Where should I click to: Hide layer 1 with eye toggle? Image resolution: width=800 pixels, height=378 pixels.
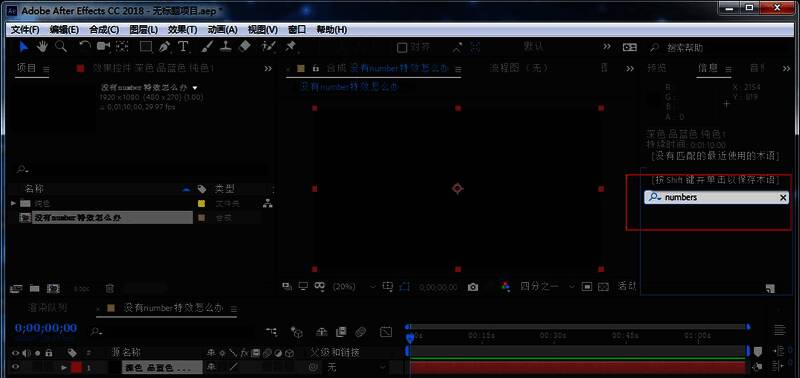pyautogui.click(x=15, y=367)
